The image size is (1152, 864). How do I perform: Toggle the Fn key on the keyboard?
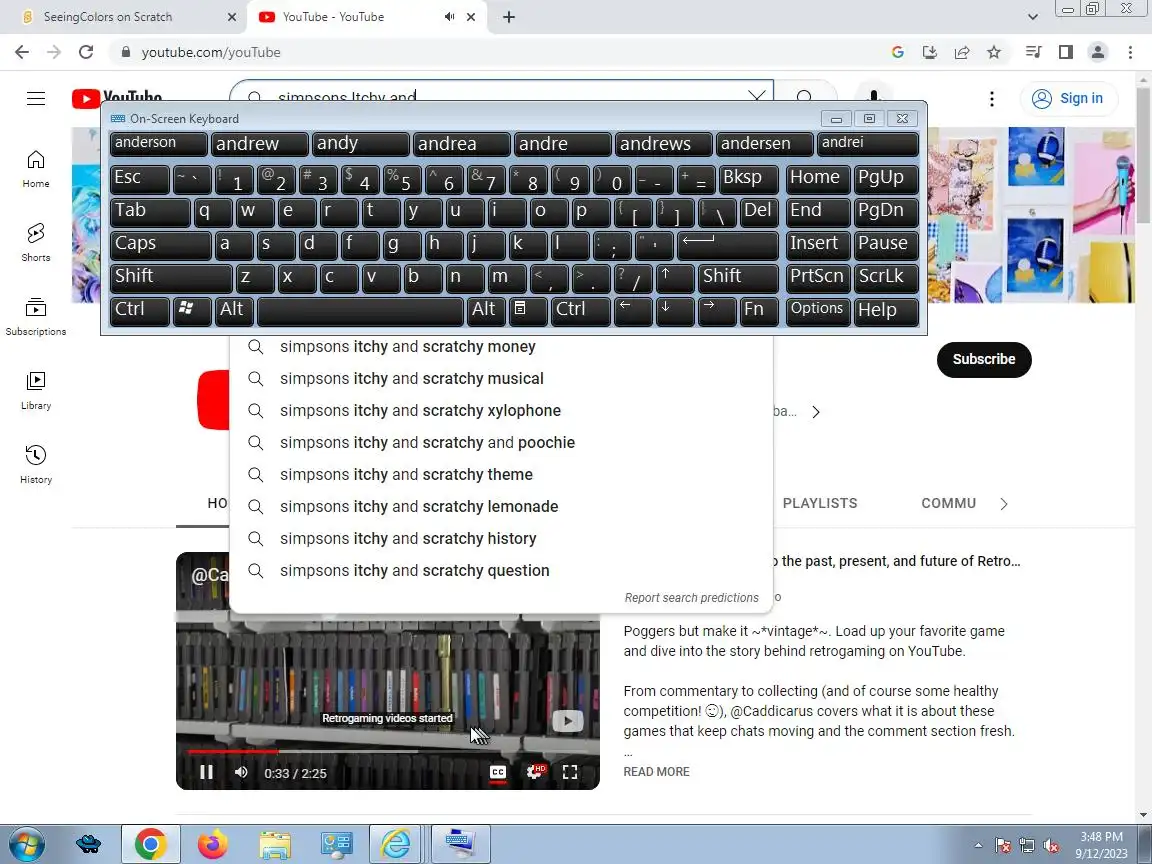[x=760, y=311]
